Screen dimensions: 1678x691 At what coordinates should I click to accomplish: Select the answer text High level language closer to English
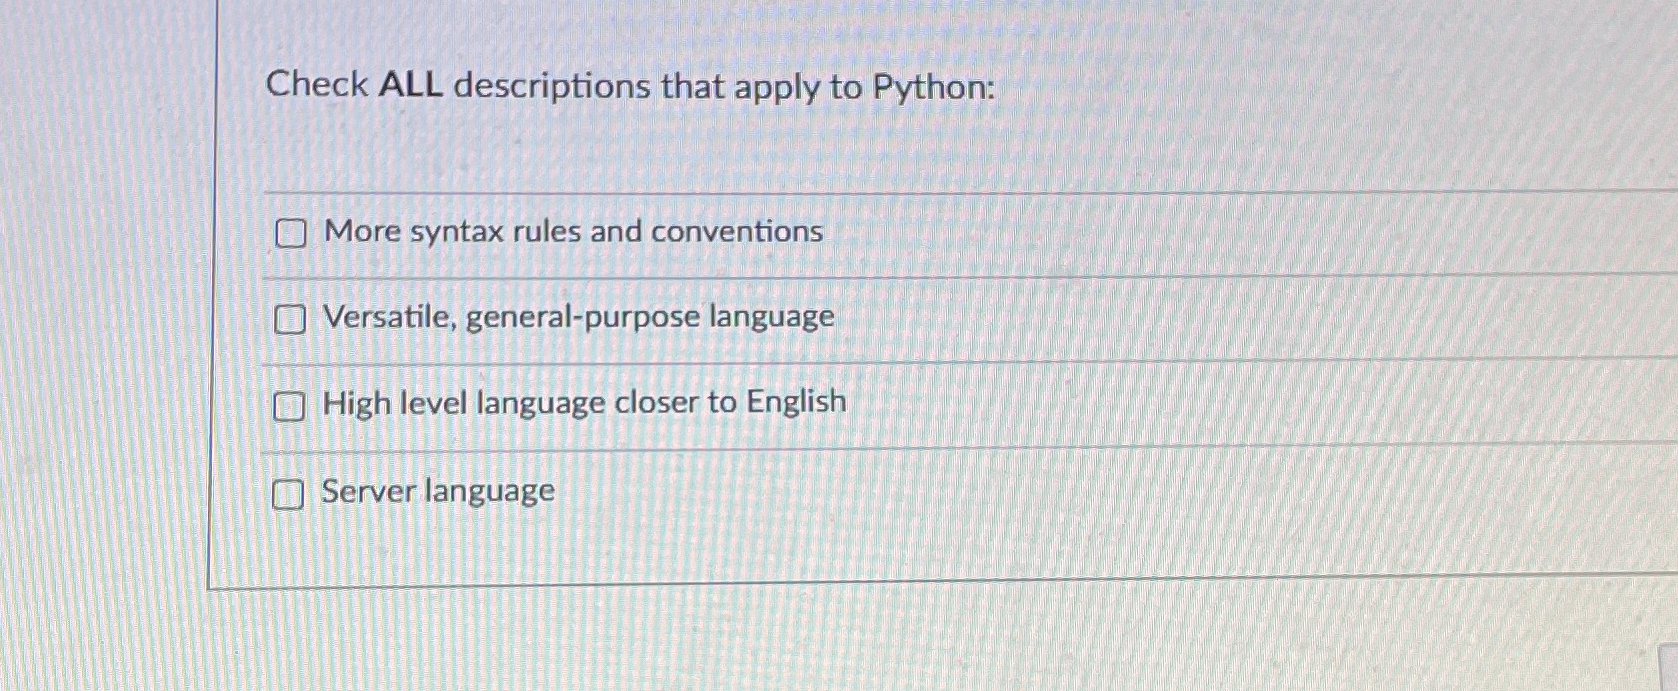click(x=584, y=402)
